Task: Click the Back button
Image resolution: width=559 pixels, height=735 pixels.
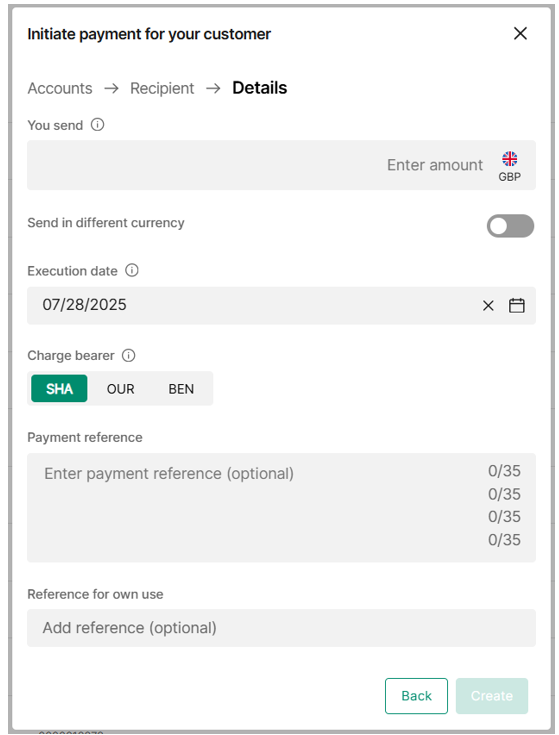Action: [x=416, y=696]
